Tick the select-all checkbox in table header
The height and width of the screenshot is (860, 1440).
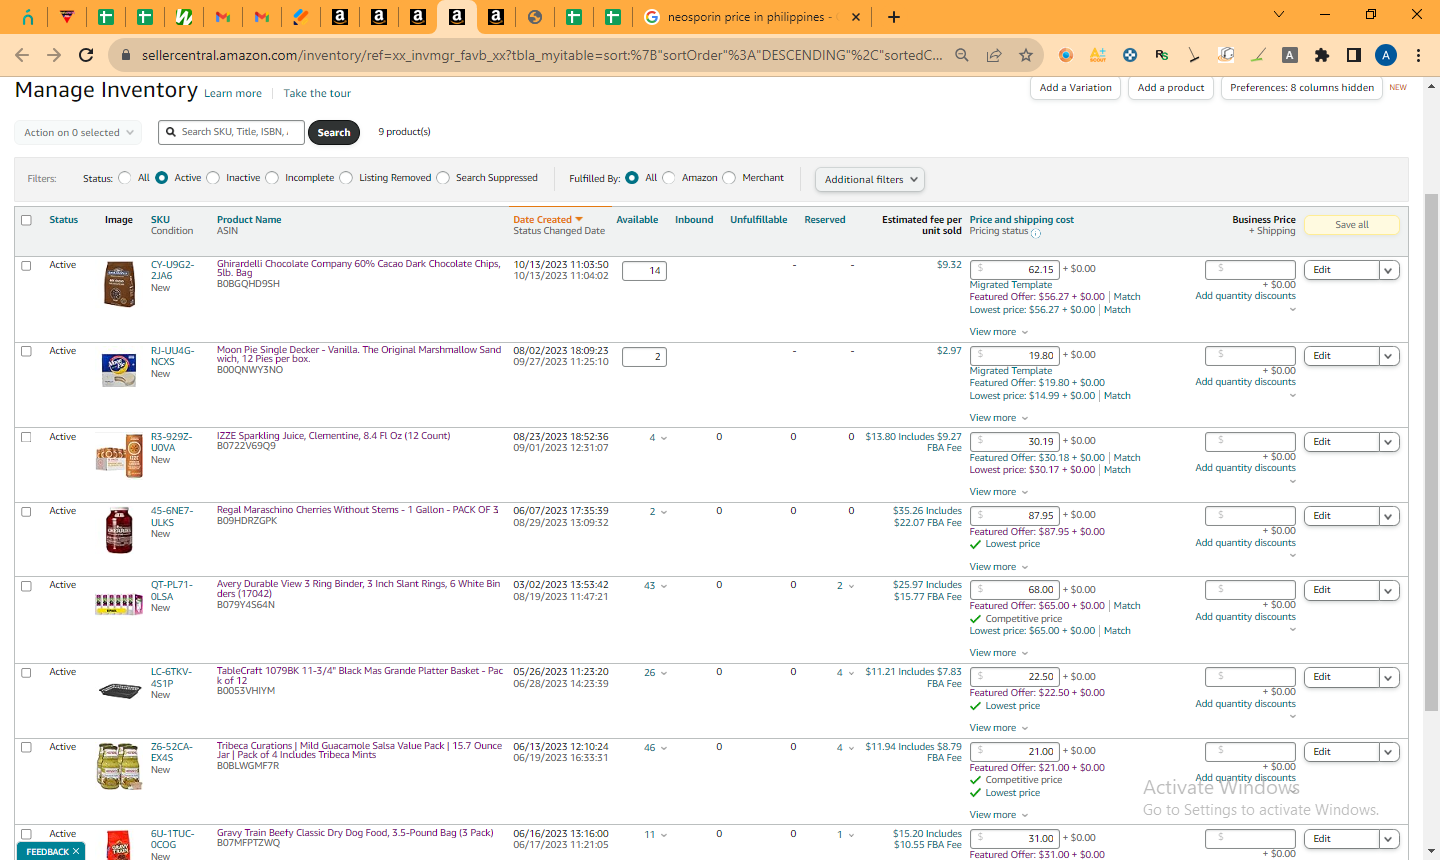click(x=26, y=220)
